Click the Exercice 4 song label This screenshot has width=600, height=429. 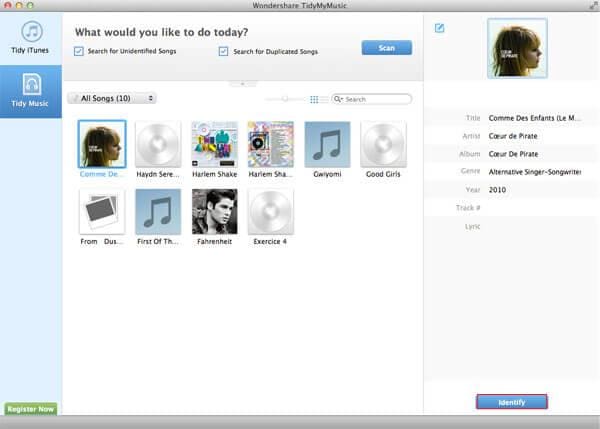tap(270, 241)
